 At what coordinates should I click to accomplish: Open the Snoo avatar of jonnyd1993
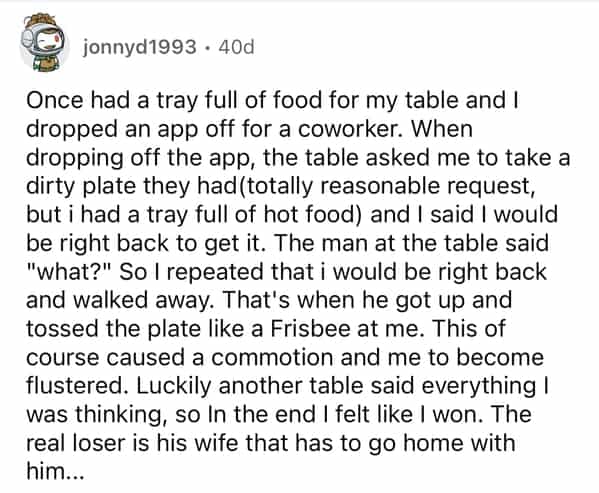(44, 43)
